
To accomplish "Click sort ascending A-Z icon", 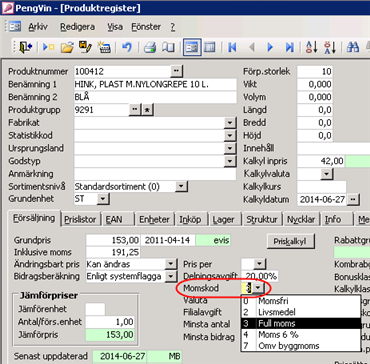I will click(x=311, y=48).
